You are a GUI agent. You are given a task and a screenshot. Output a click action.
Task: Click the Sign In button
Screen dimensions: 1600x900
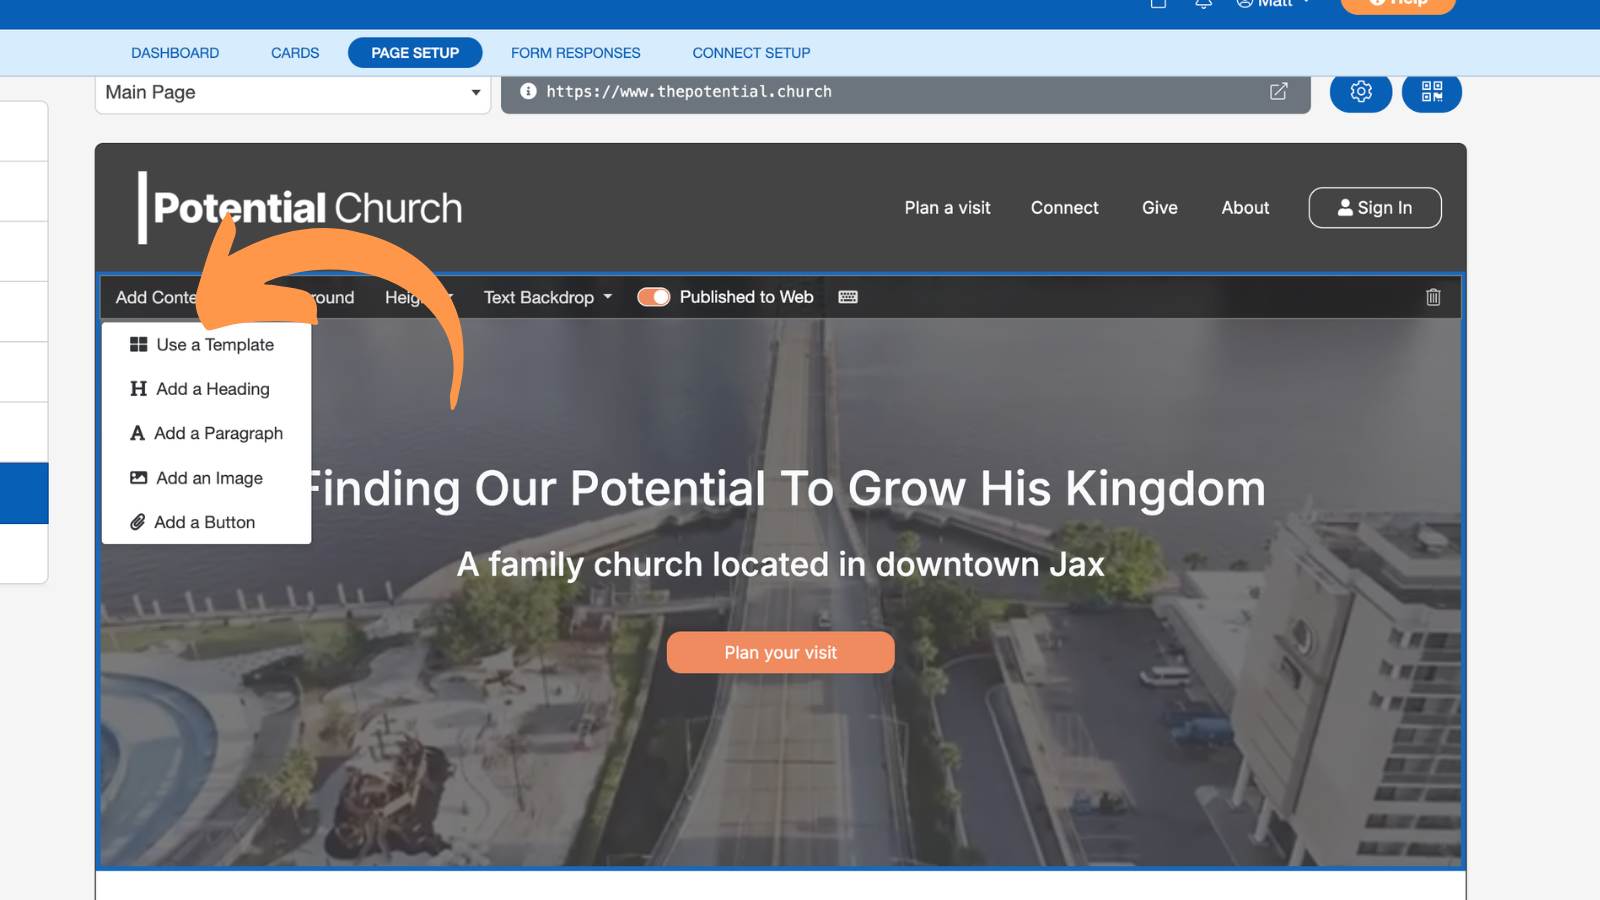[1375, 208]
